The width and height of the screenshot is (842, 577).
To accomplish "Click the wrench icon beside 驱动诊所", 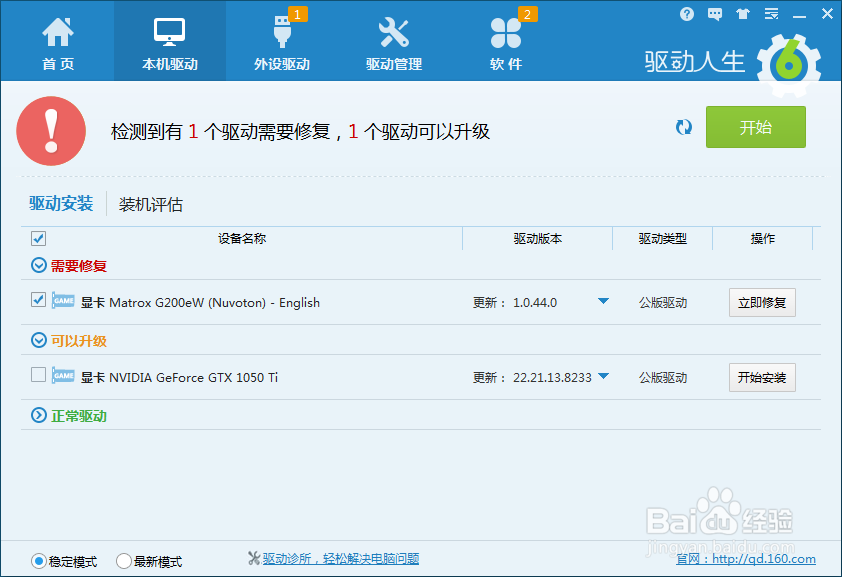I will [x=254, y=558].
